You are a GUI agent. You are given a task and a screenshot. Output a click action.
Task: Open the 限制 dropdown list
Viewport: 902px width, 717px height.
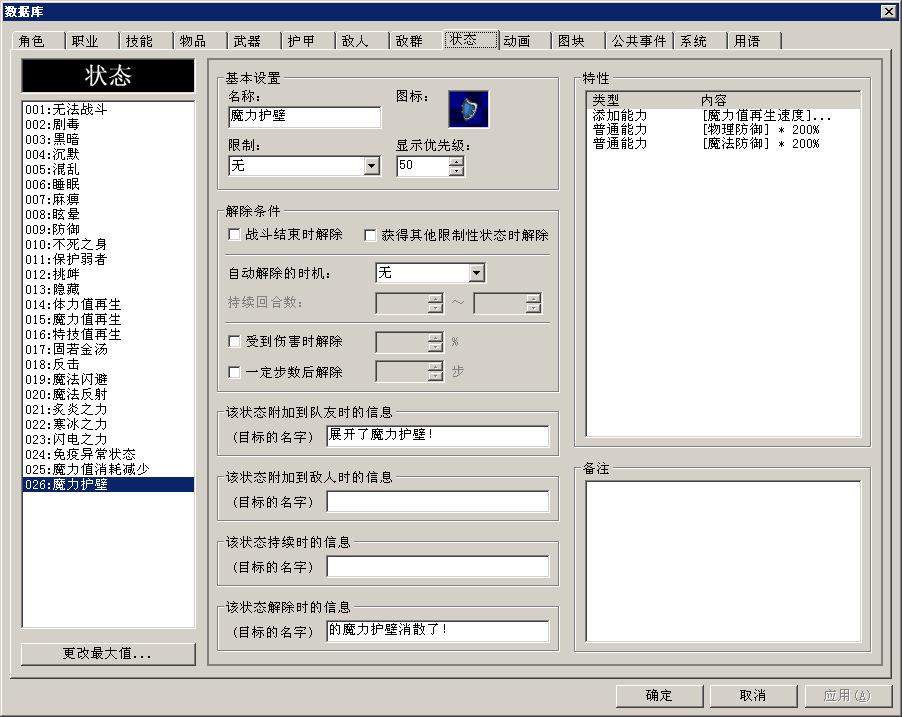tap(372, 166)
